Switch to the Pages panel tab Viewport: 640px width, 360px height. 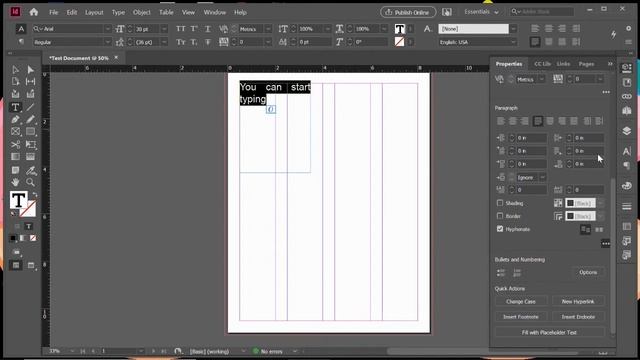(586, 64)
